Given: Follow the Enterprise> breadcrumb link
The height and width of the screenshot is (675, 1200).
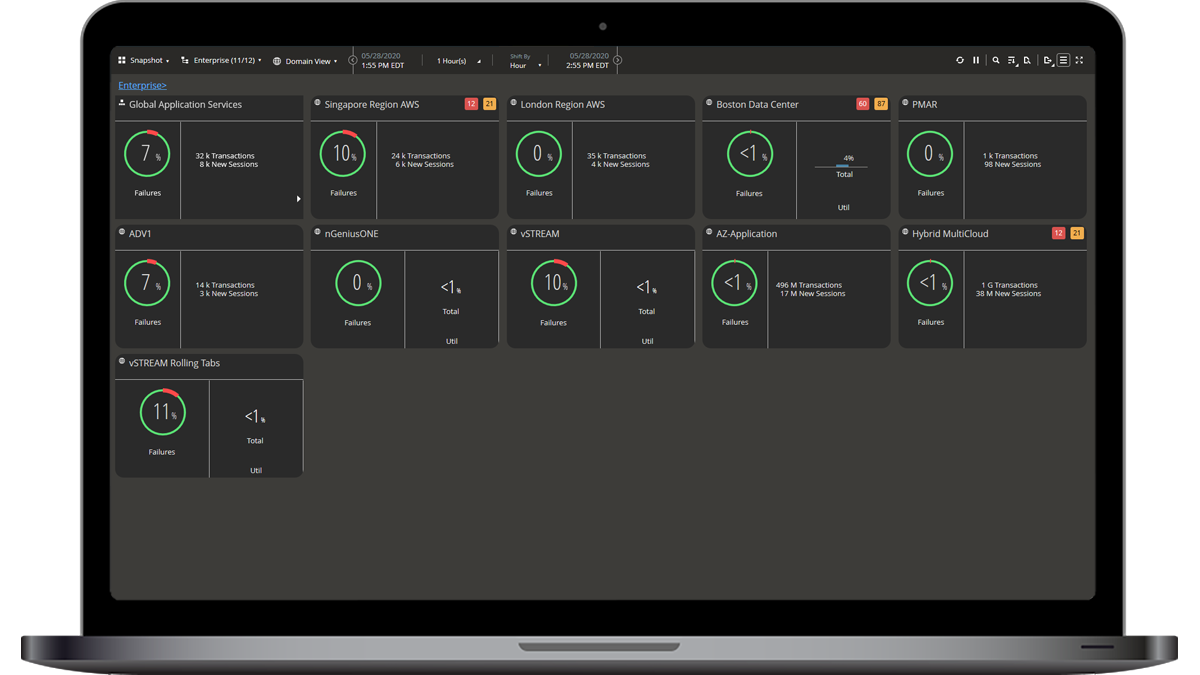Looking at the screenshot, I should tap(142, 86).
